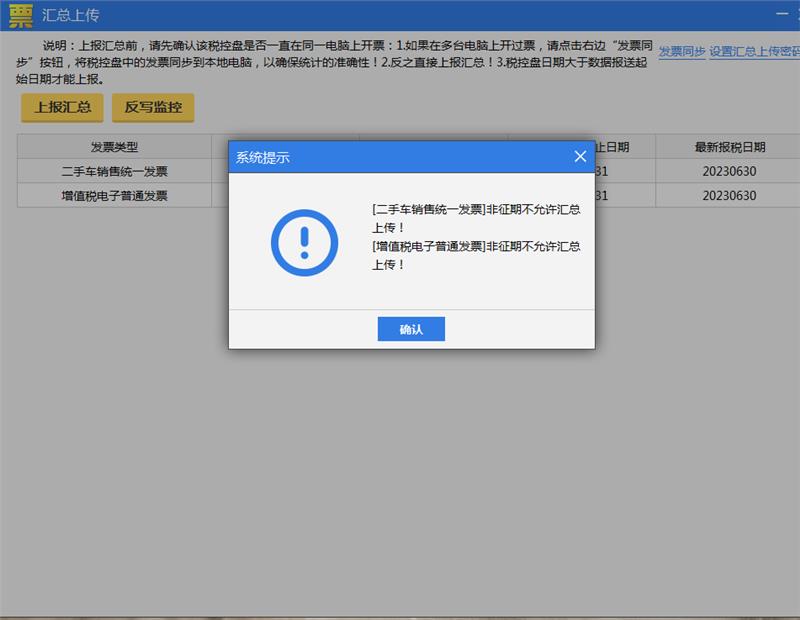This screenshot has width=800, height=620.
Task: Click 20230630 date in 二手车销售统一发票 row
Action: pyautogui.click(x=729, y=171)
